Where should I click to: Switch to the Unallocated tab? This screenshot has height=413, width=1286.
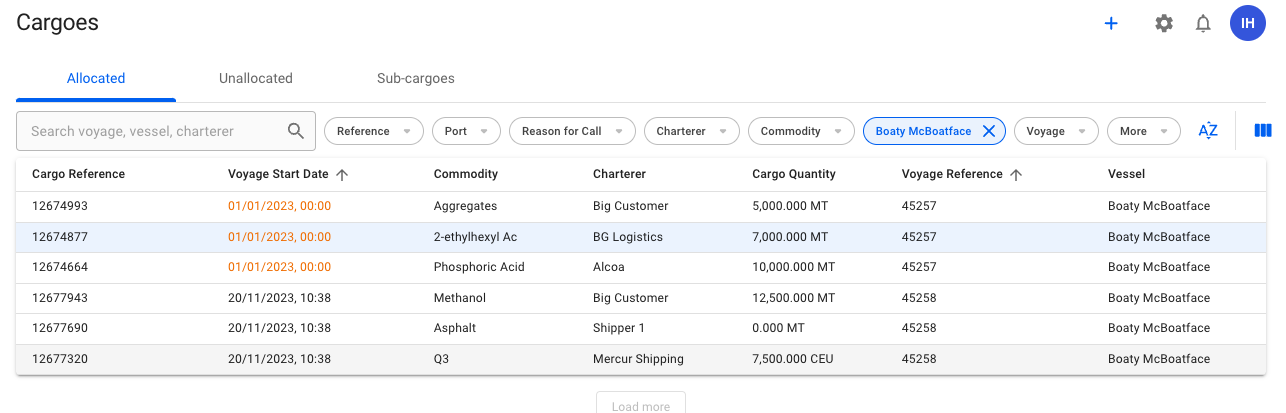(x=256, y=78)
